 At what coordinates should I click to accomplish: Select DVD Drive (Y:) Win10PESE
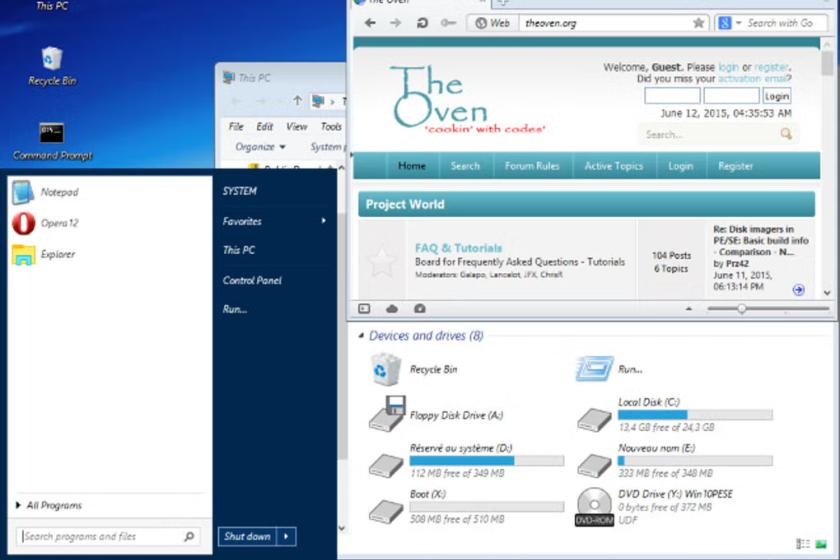(655, 507)
